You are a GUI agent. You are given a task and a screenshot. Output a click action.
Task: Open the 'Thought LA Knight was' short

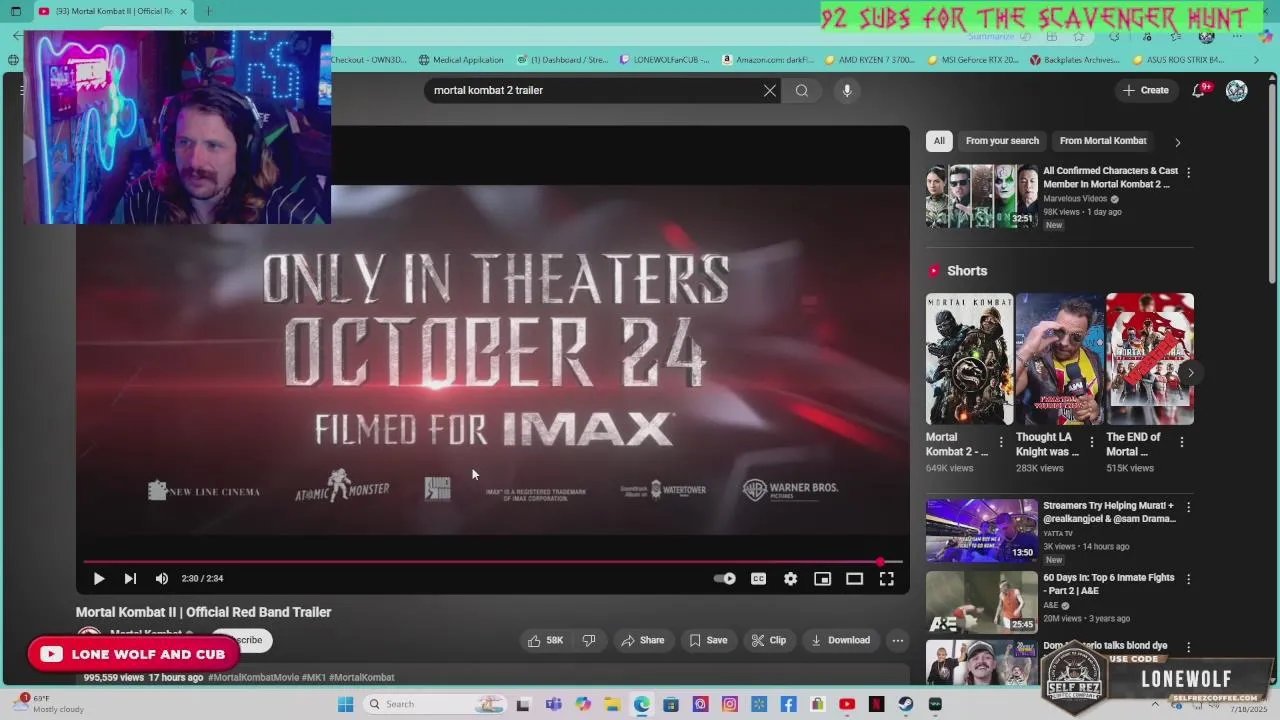coord(1060,359)
